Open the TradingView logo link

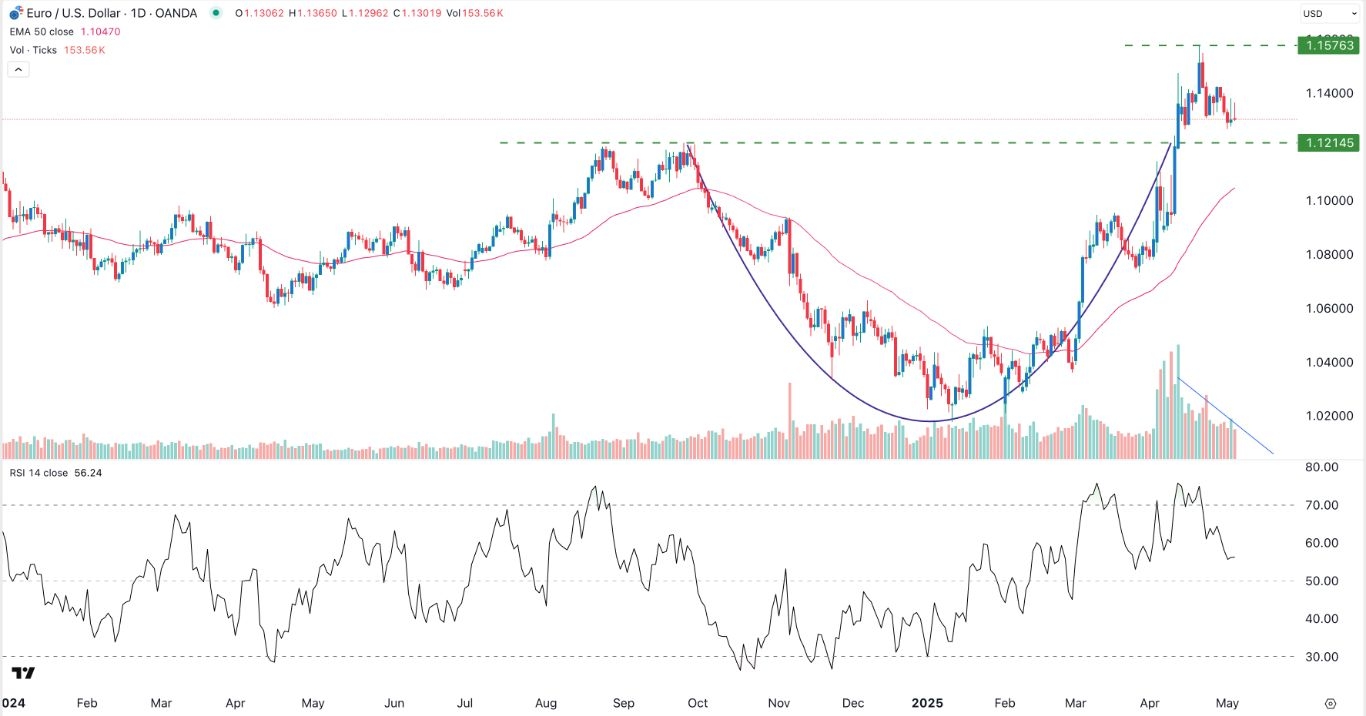[23, 673]
